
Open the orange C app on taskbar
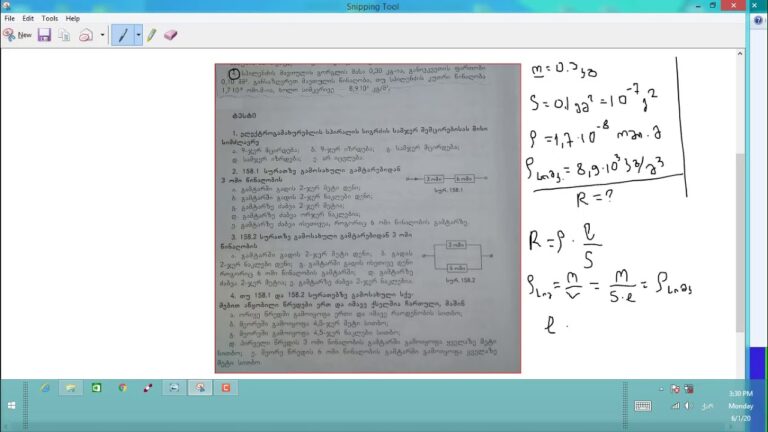point(226,388)
